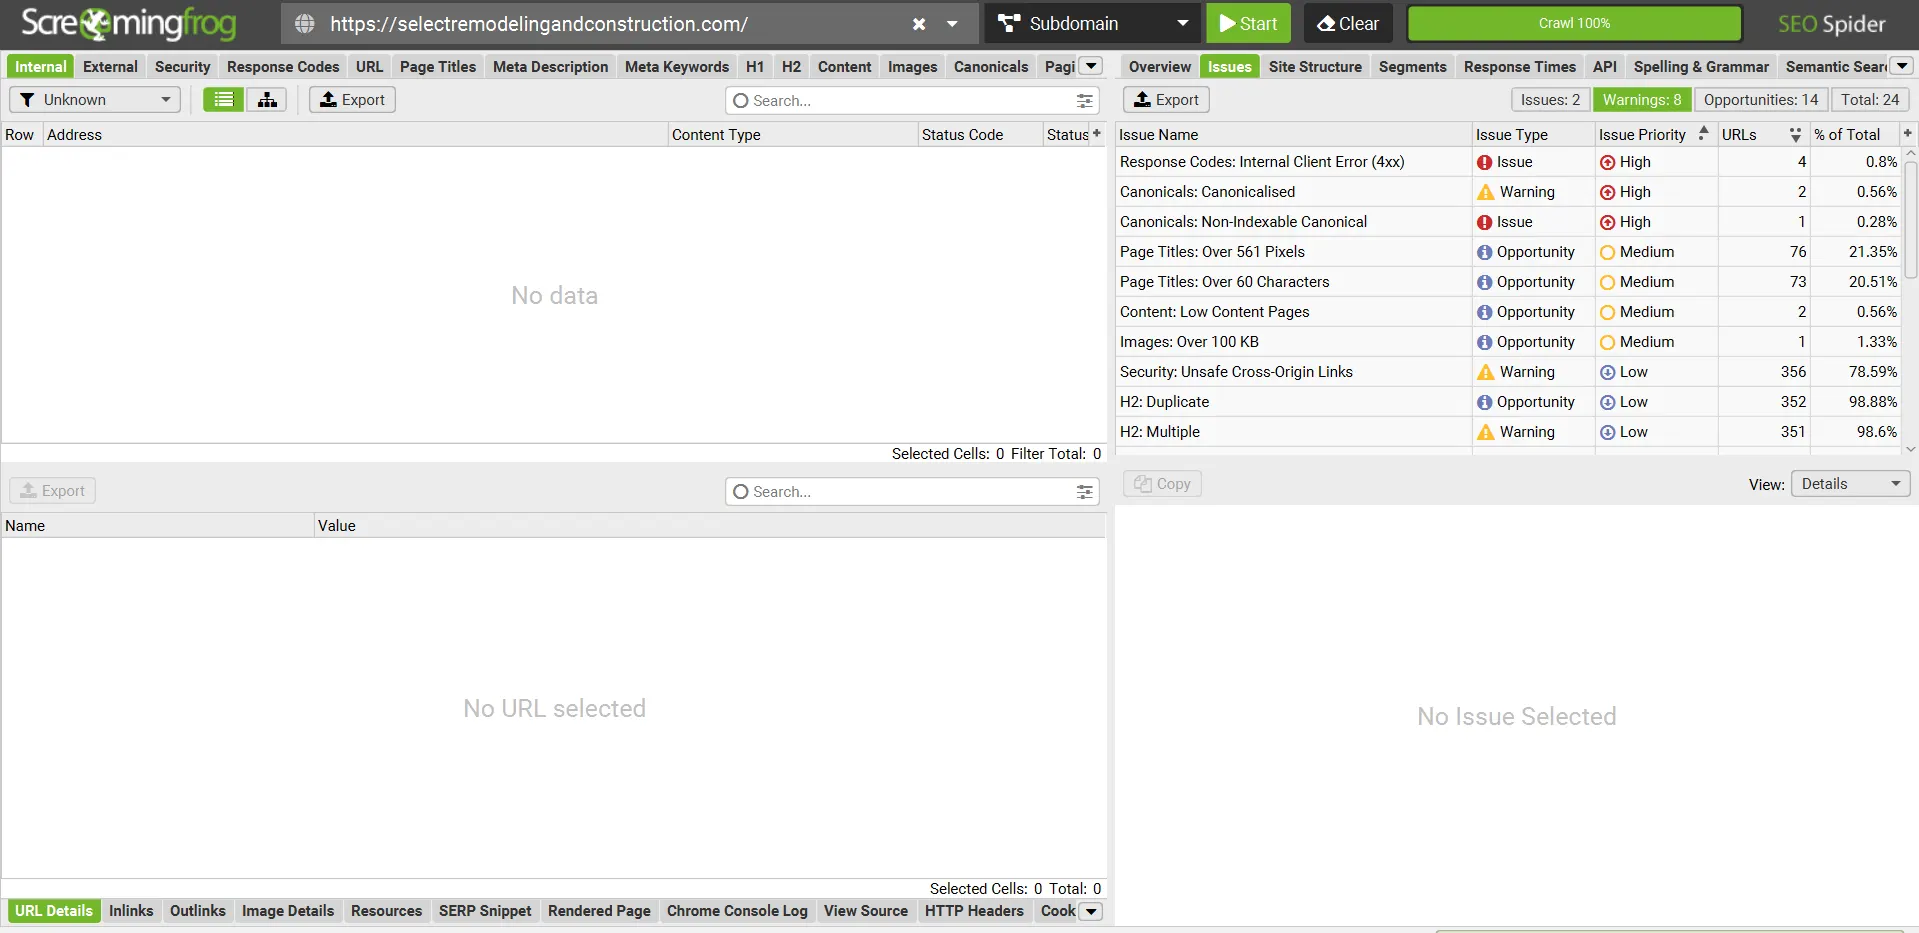This screenshot has width=1919, height=933.
Task: Click Warning icon on Unsafe Cross-Origin Links row
Action: pos(1486,372)
